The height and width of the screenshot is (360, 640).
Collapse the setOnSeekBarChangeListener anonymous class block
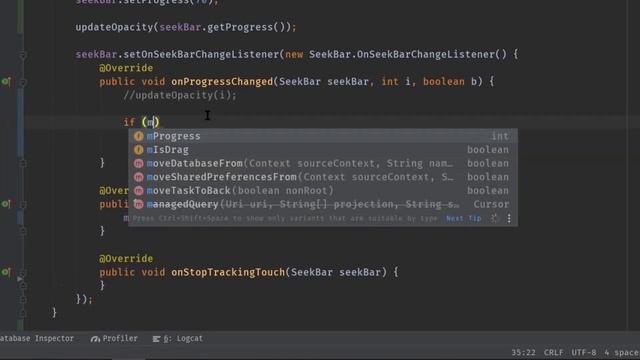(23, 55)
